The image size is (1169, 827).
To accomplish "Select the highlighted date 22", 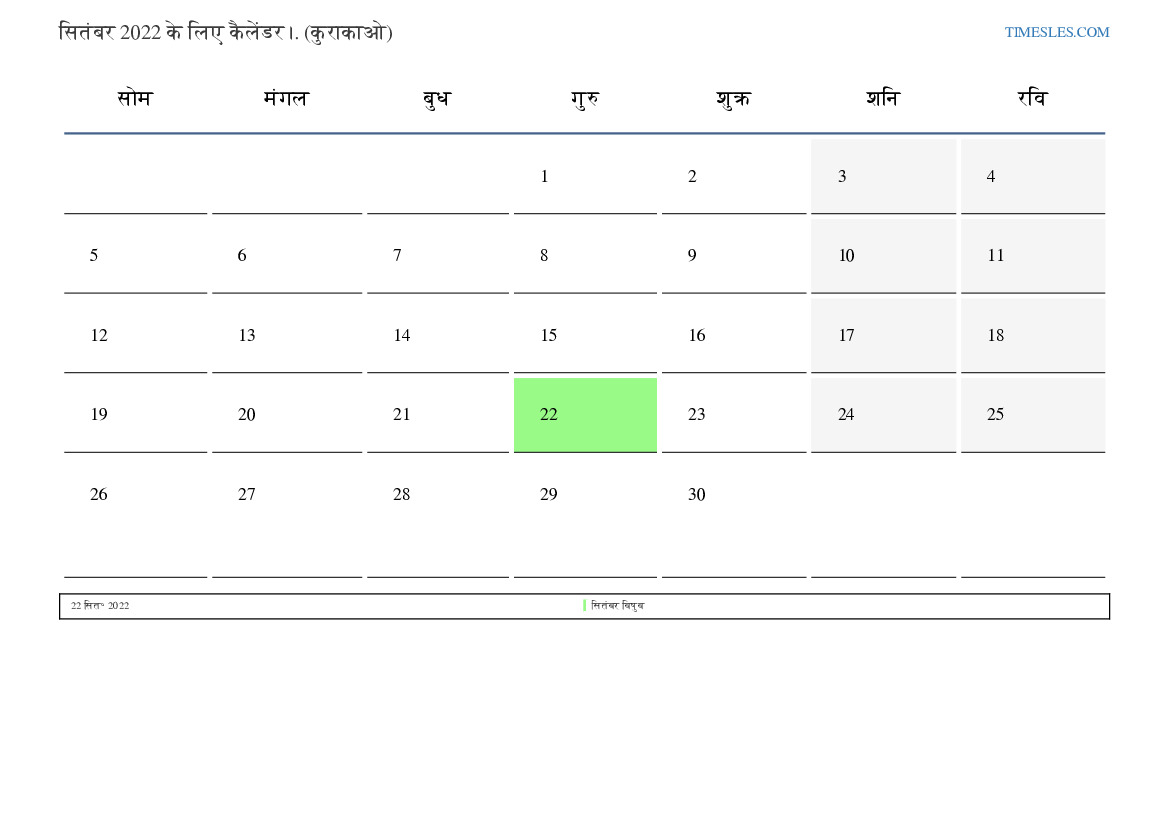I will click(x=585, y=415).
